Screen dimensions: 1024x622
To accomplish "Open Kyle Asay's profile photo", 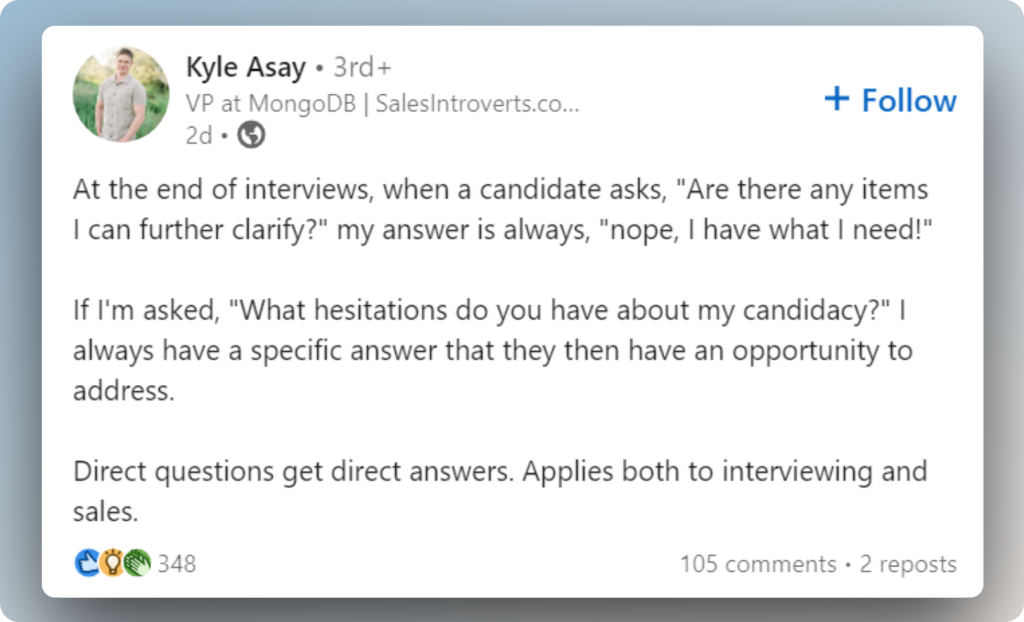I will coord(121,95).
